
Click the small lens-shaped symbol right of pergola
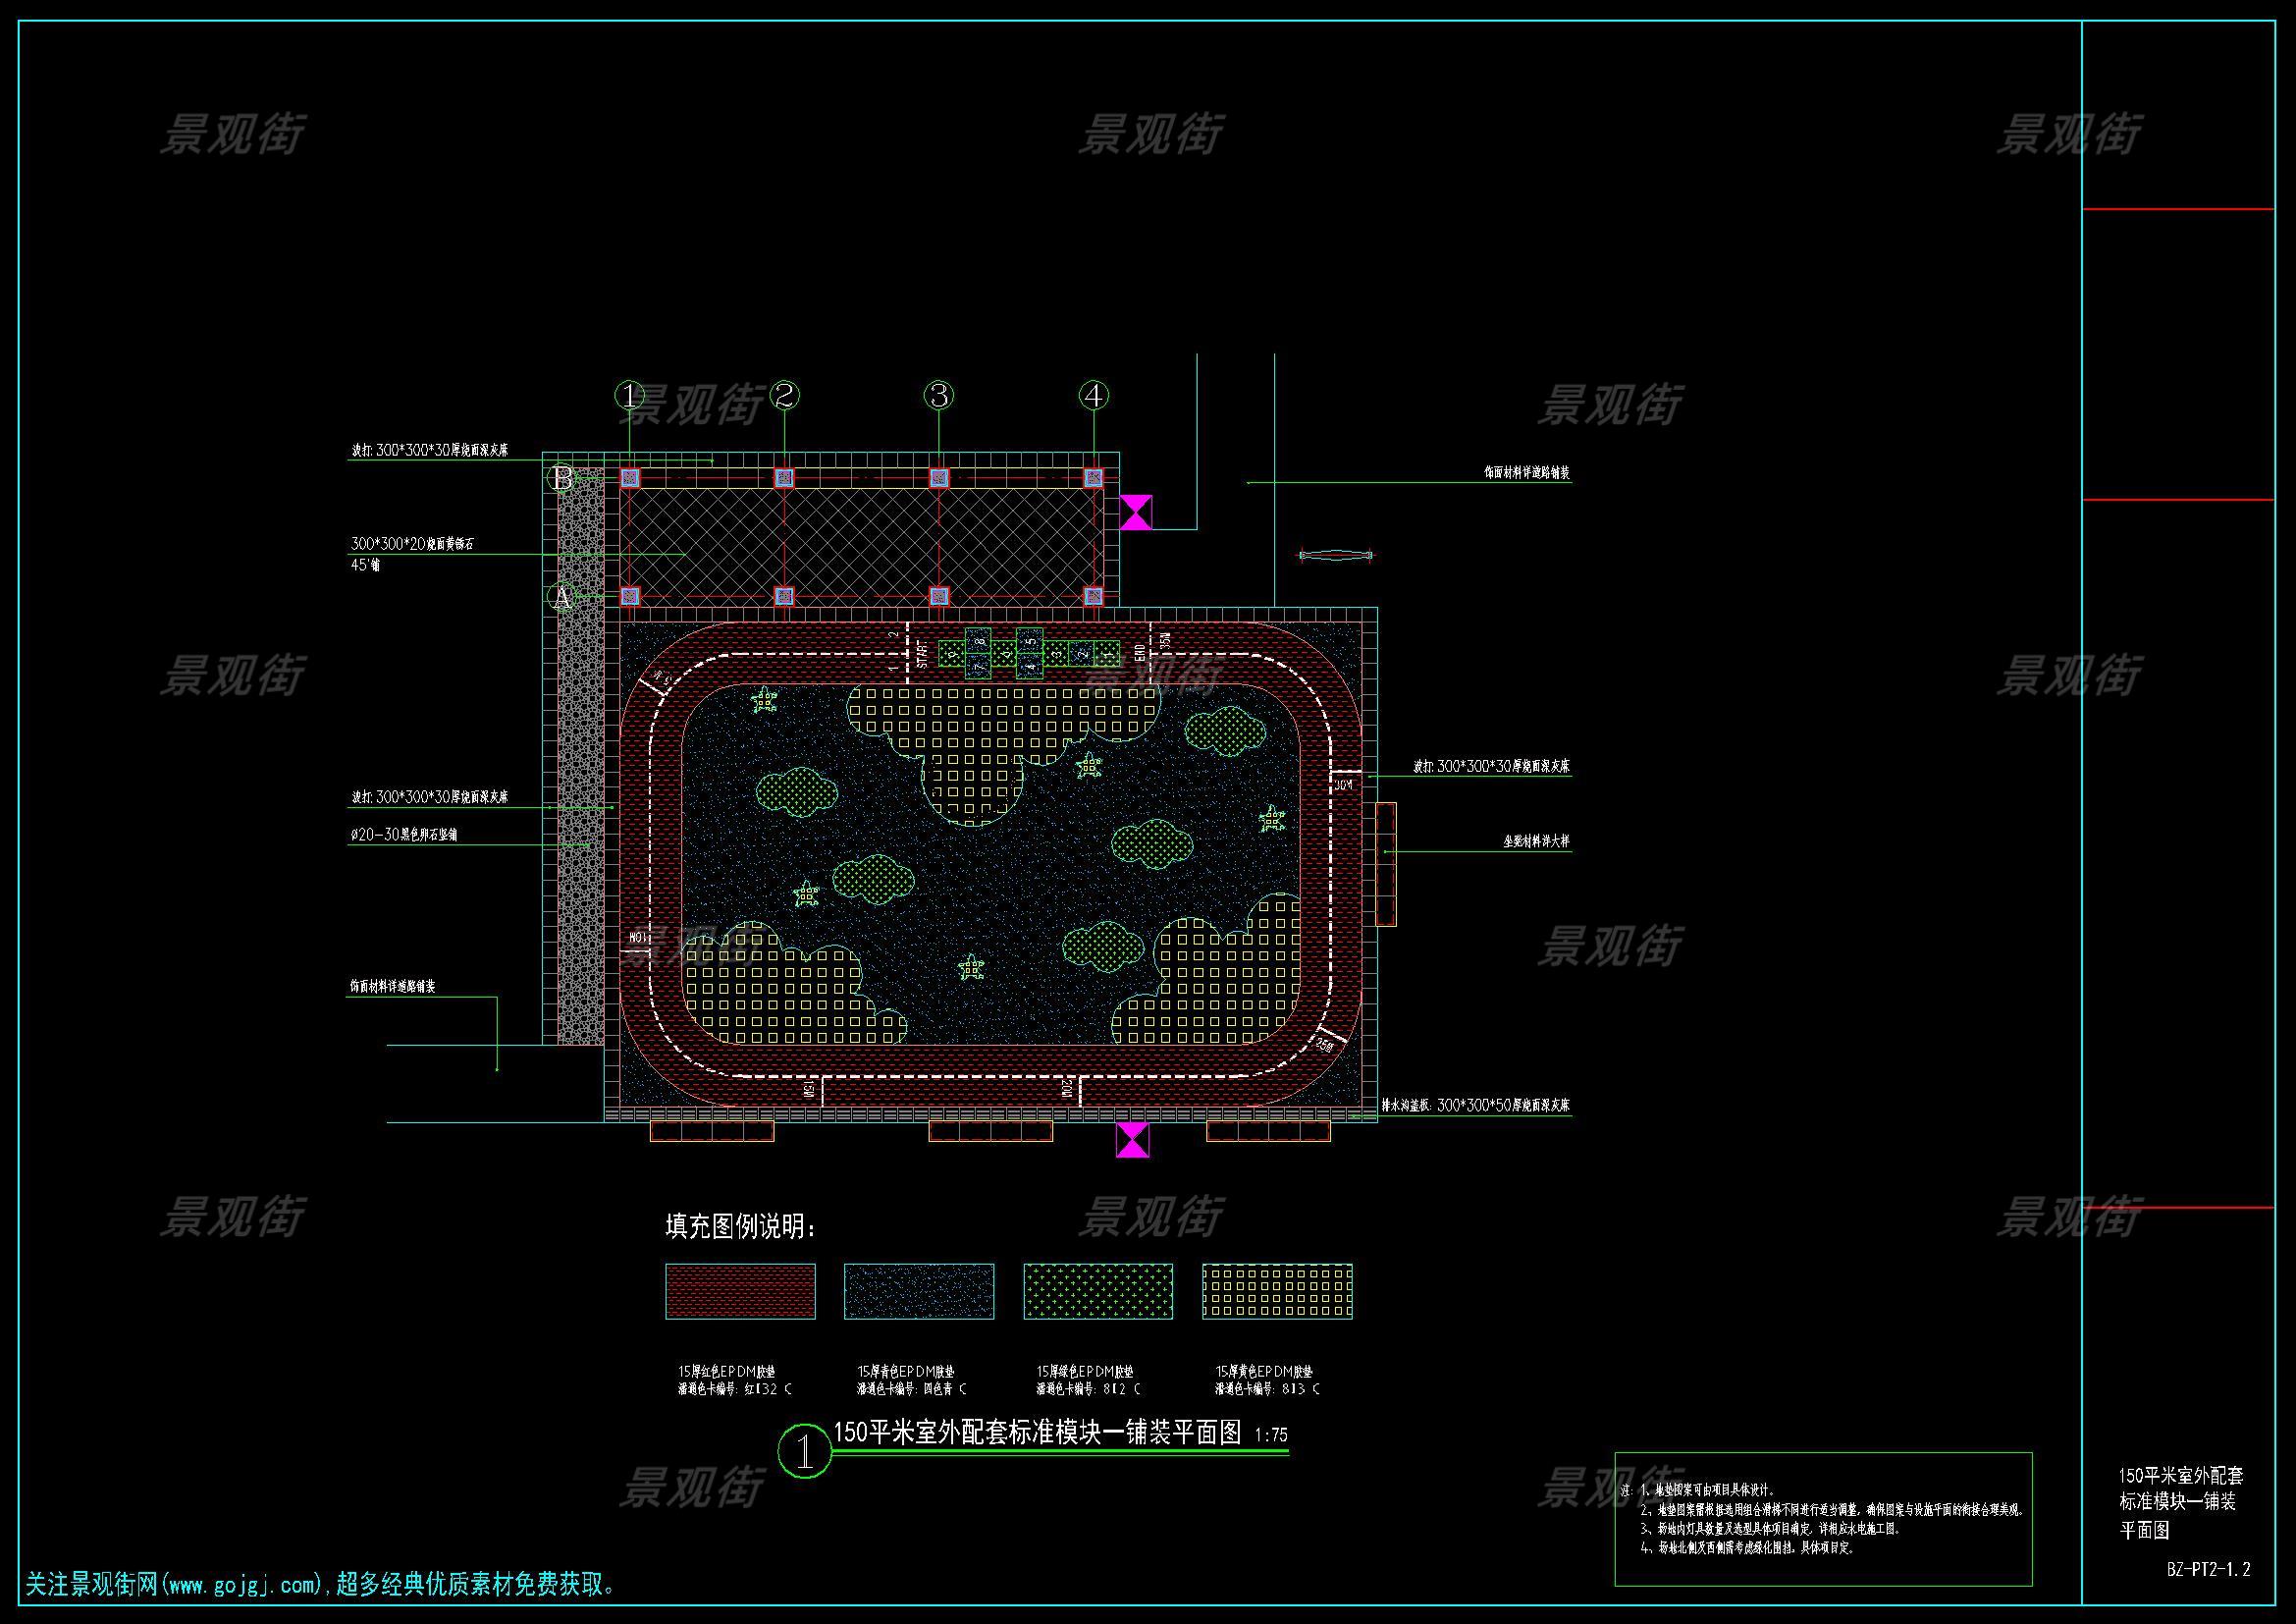(1336, 556)
